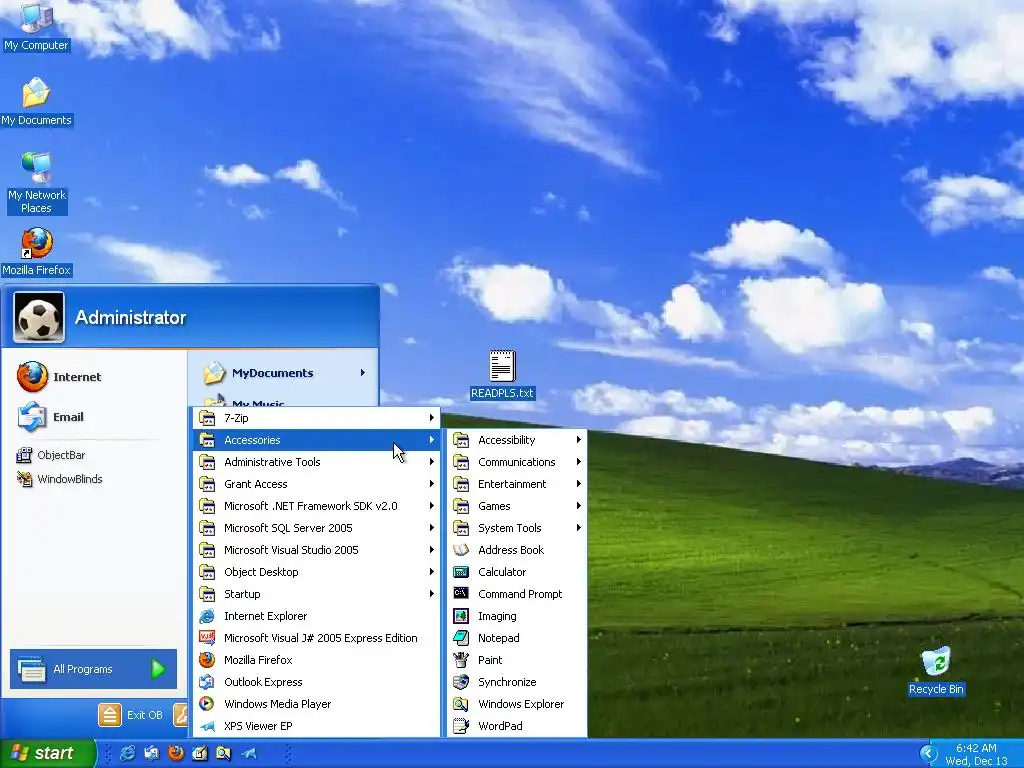Click the Administrator soccer ball picture

point(39,317)
